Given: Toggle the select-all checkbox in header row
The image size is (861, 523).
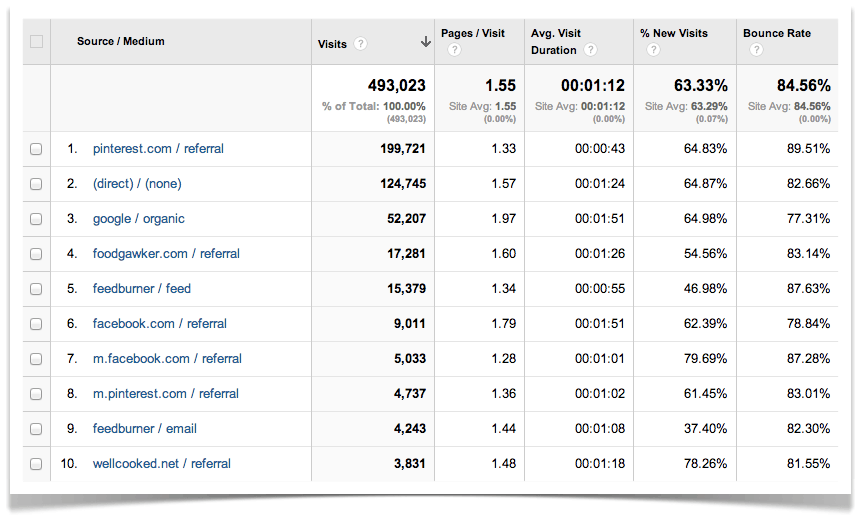Looking at the screenshot, I should coord(37,42).
